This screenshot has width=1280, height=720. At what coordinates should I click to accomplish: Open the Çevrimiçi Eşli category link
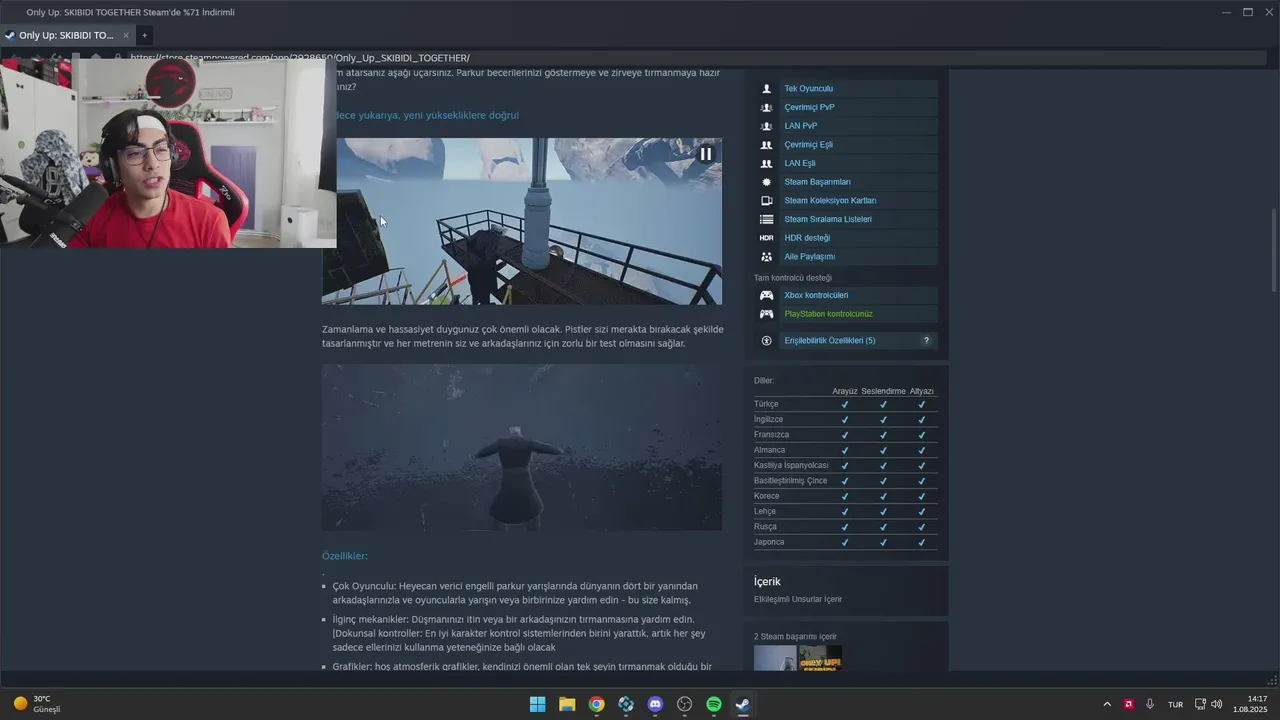point(808,145)
